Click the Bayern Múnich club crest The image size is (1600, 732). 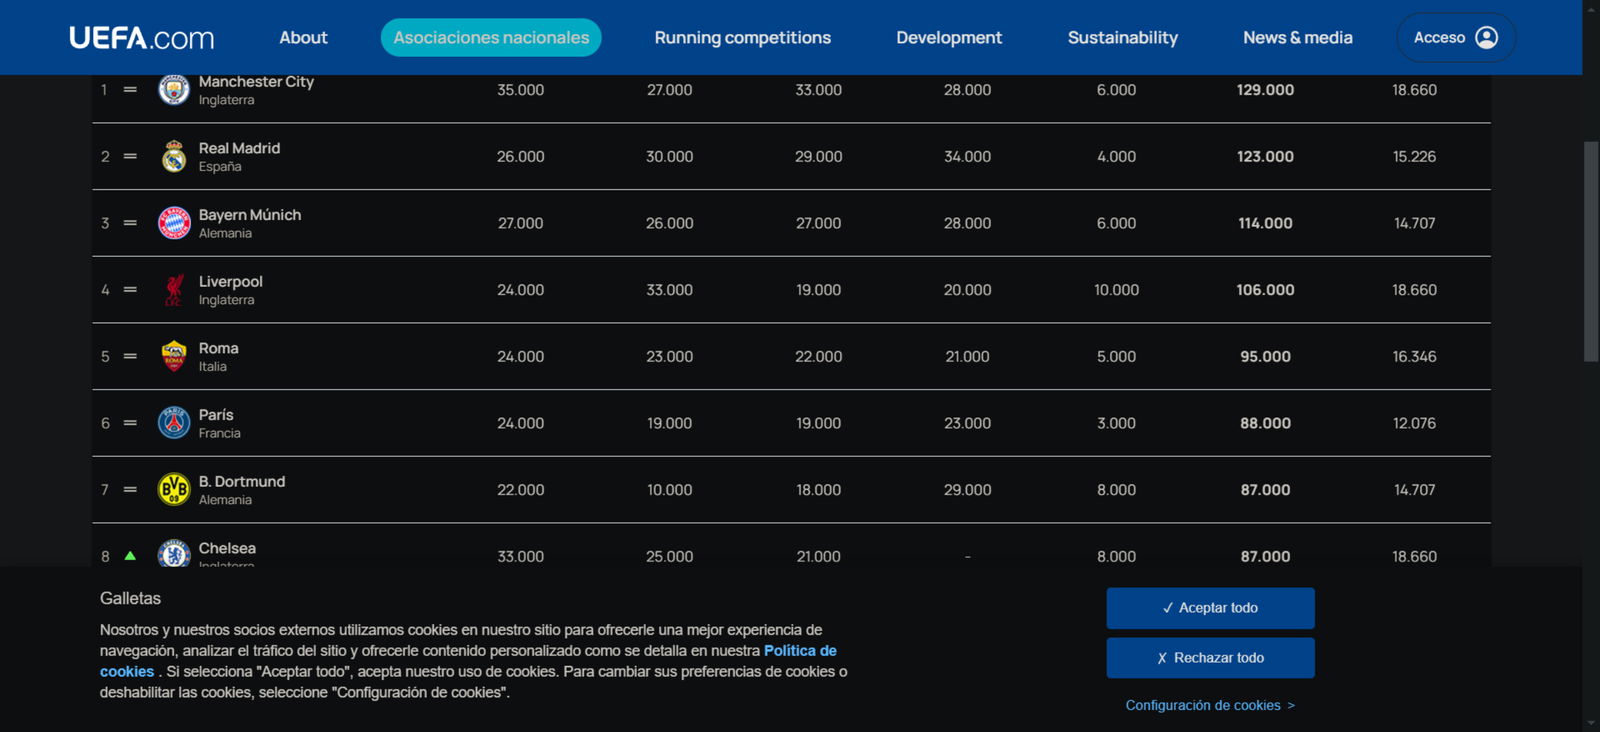point(174,223)
